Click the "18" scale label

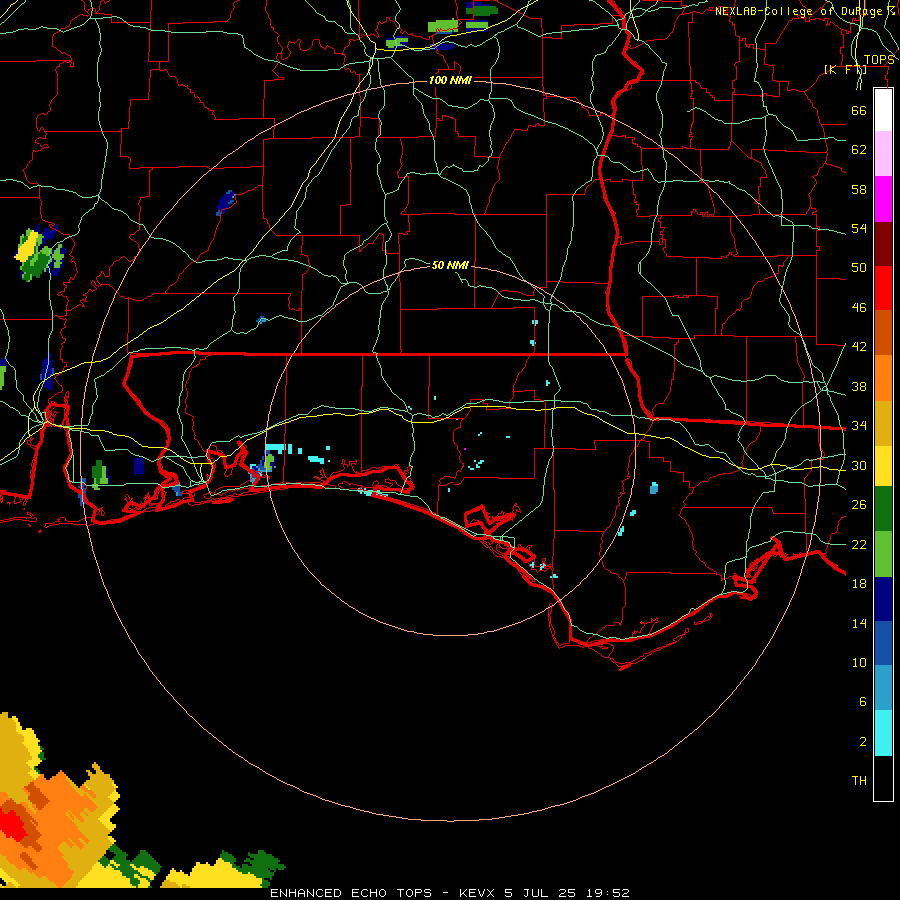[859, 584]
